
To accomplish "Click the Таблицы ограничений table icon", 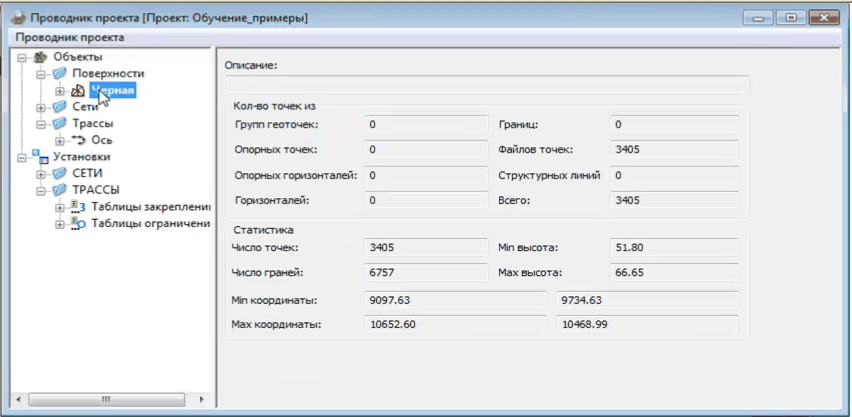I will point(78,223).
